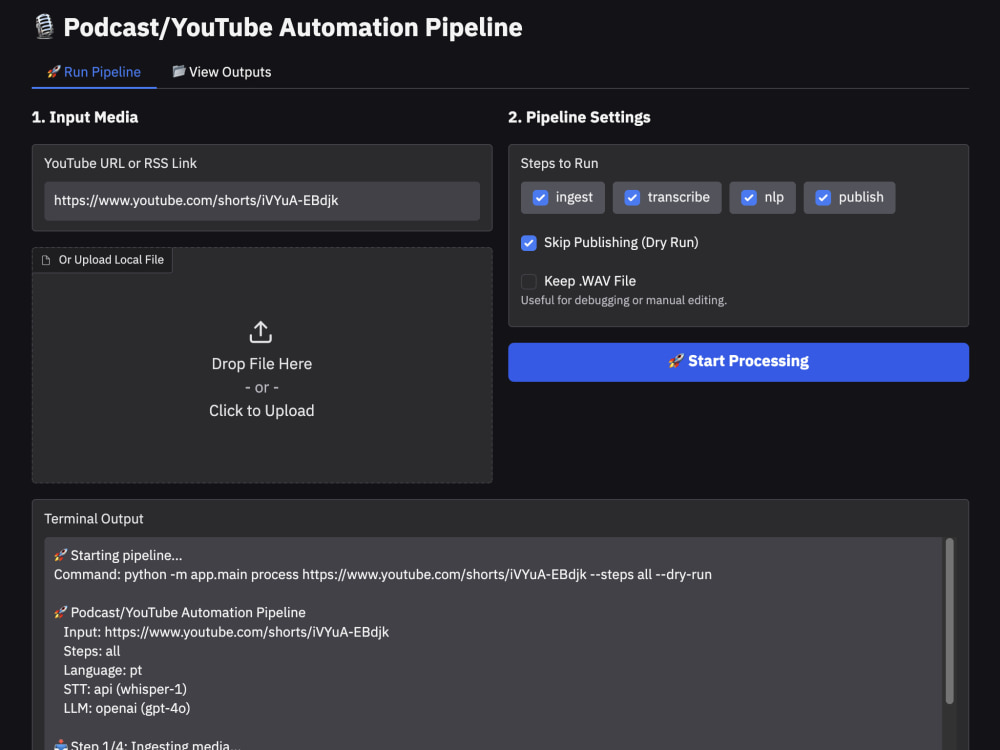The height and width of the screenshot is (750, 1000).
Task: Uncheck the ingest step checkbox
Action: 540,198
